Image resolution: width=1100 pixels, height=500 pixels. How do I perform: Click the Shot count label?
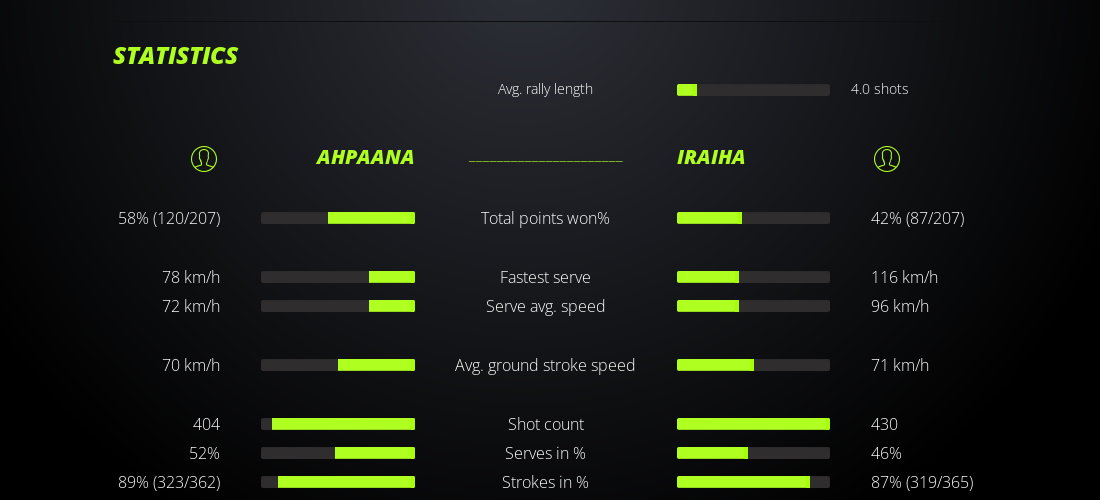[x=545, y=424]
